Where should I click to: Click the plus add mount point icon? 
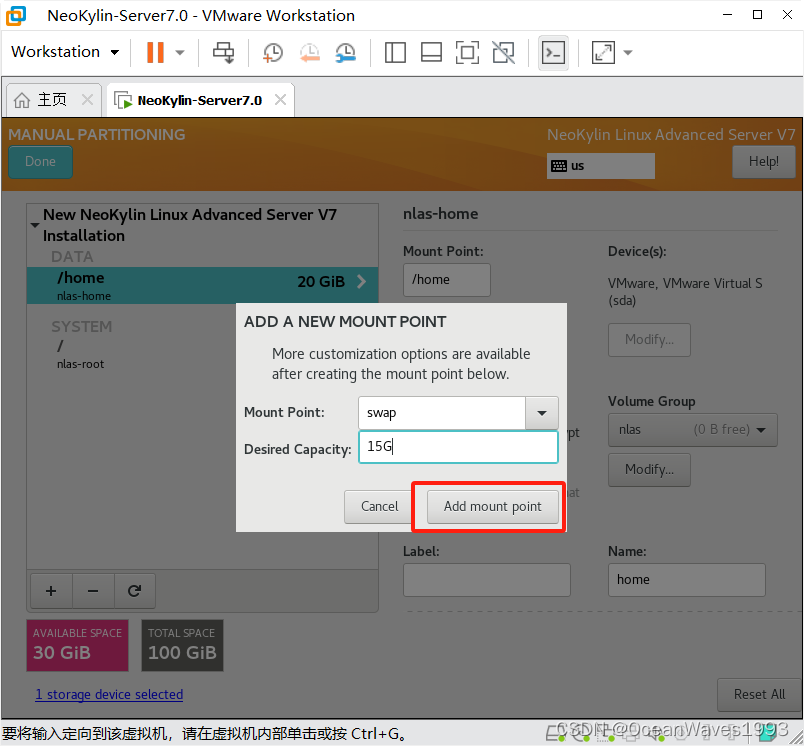[x=51, y=591]
